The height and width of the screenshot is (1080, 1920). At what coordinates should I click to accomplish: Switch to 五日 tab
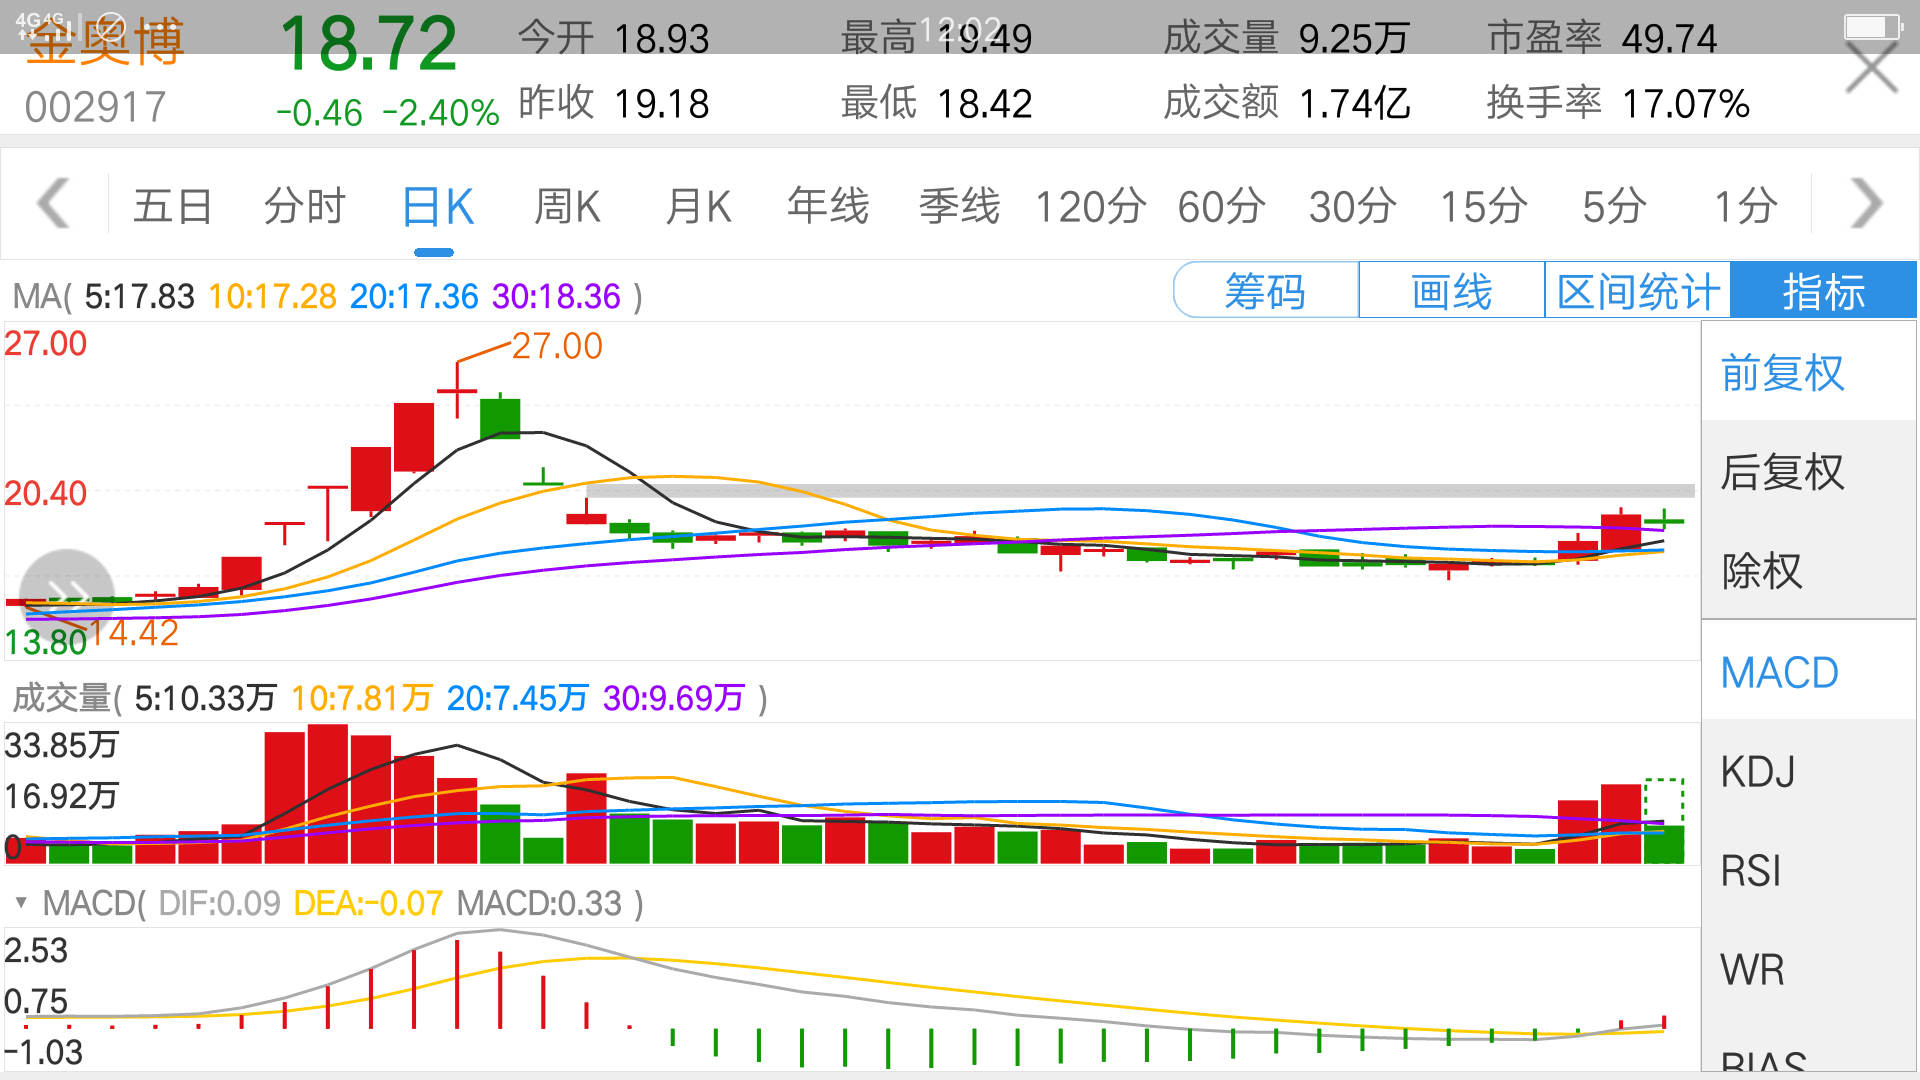click(x=172, y=206)
